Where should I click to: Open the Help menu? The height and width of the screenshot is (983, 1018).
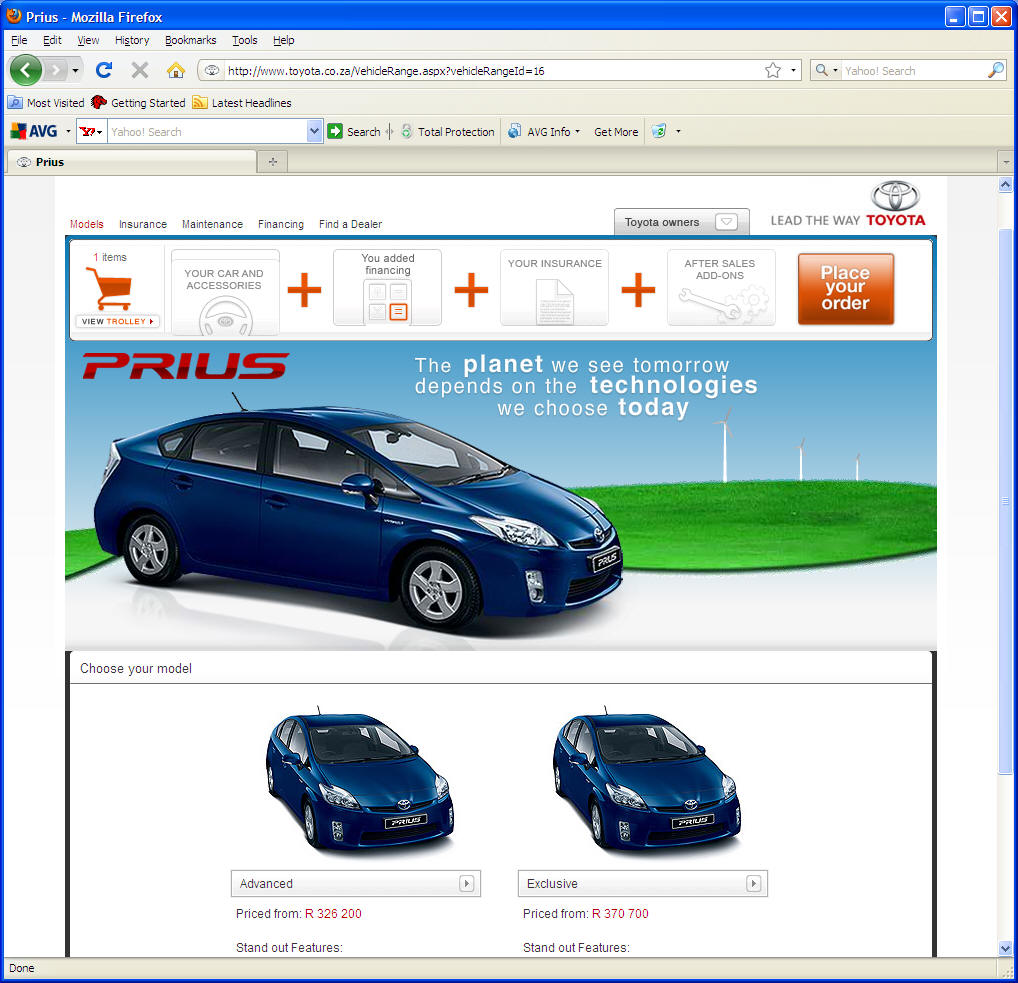click(284, 40)
